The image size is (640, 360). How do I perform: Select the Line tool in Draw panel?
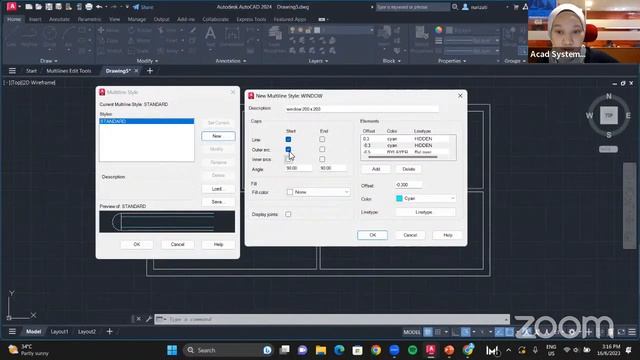coord(11,37)
